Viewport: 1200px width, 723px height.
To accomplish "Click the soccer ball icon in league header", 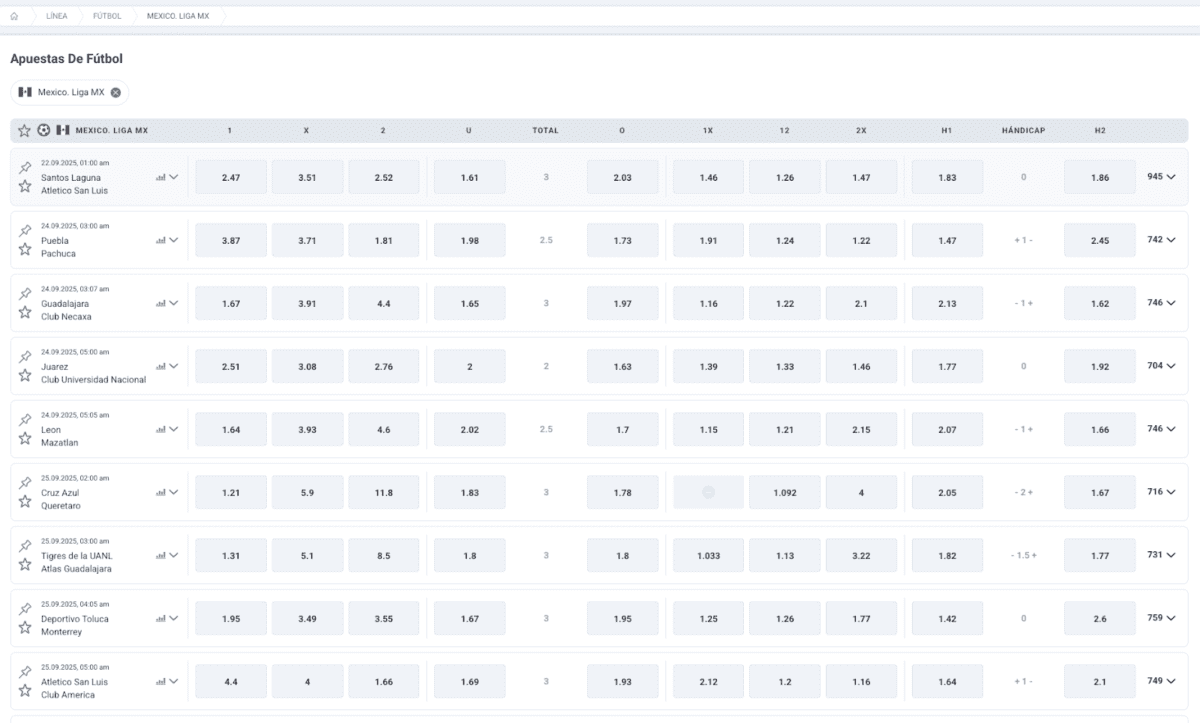I will [x=43, y=130].
